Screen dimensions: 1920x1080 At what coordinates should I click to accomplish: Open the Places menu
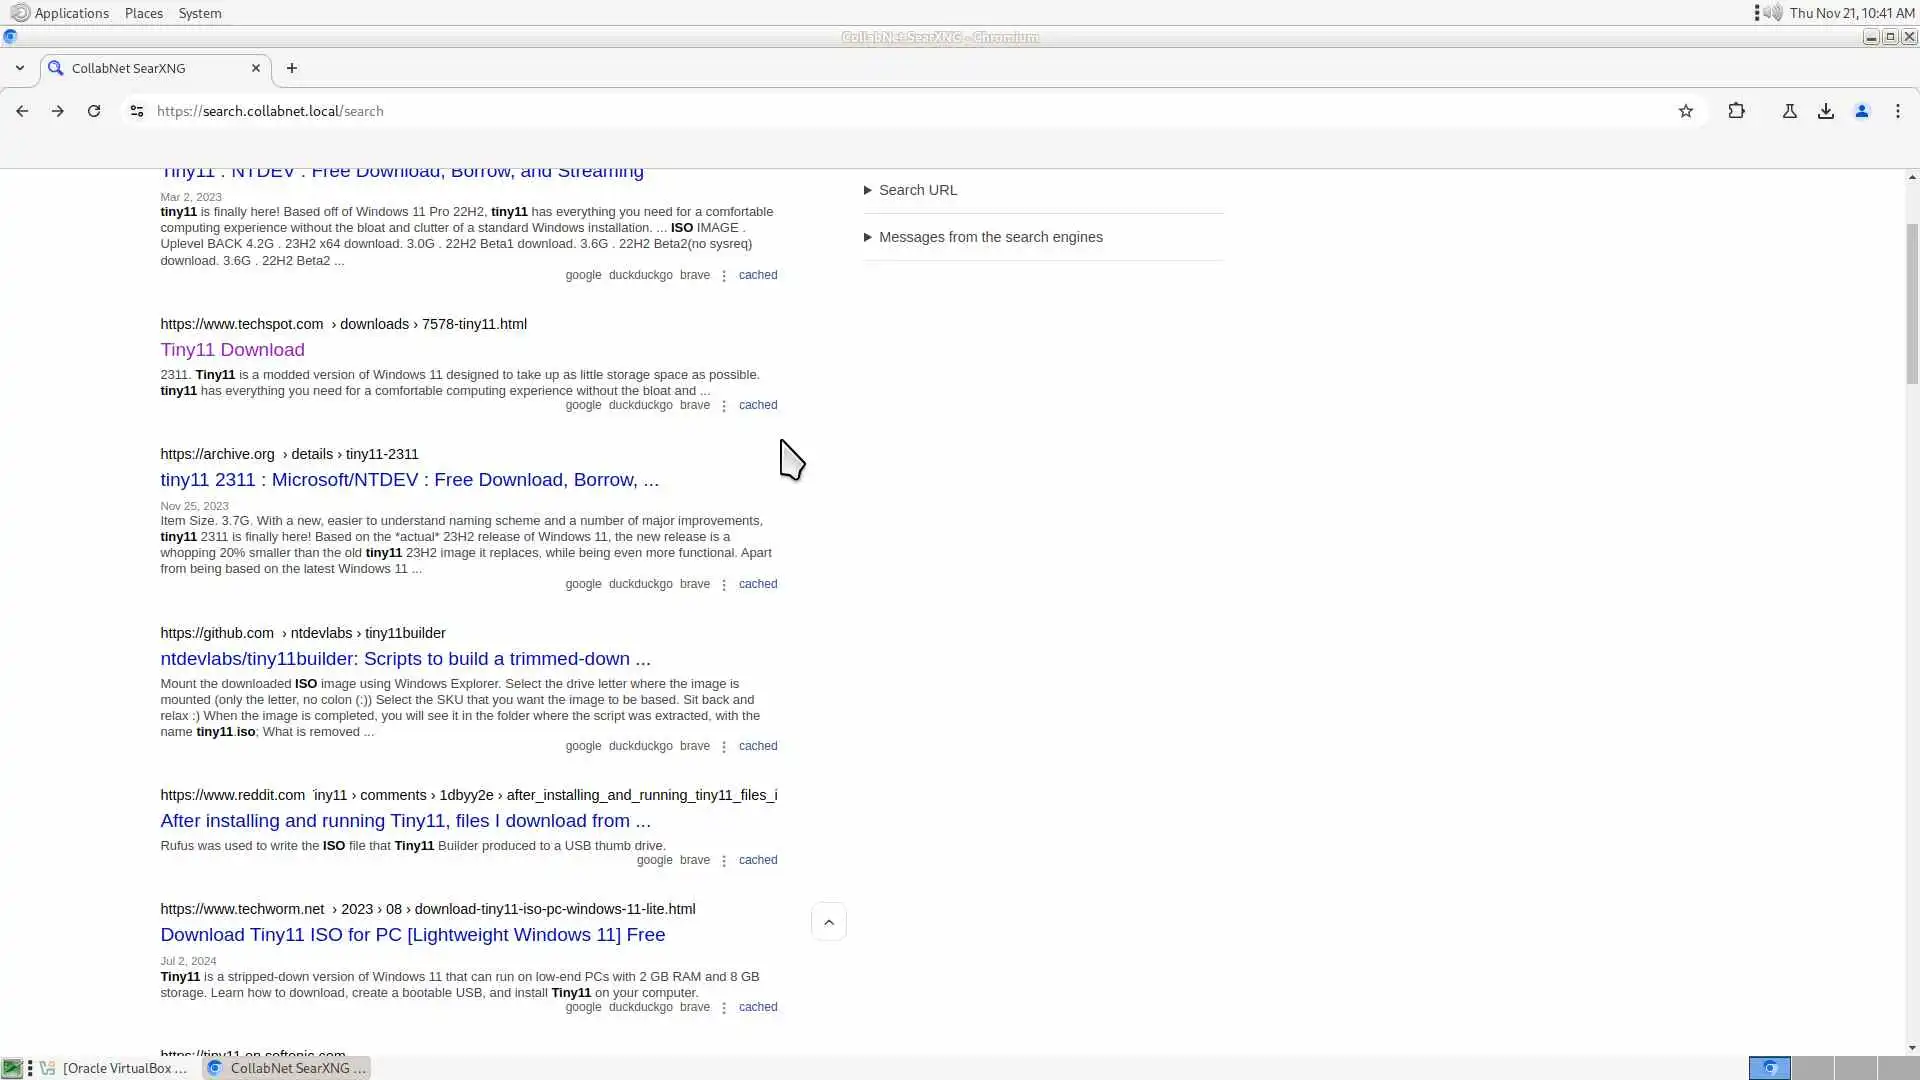[x=143, y=13]
